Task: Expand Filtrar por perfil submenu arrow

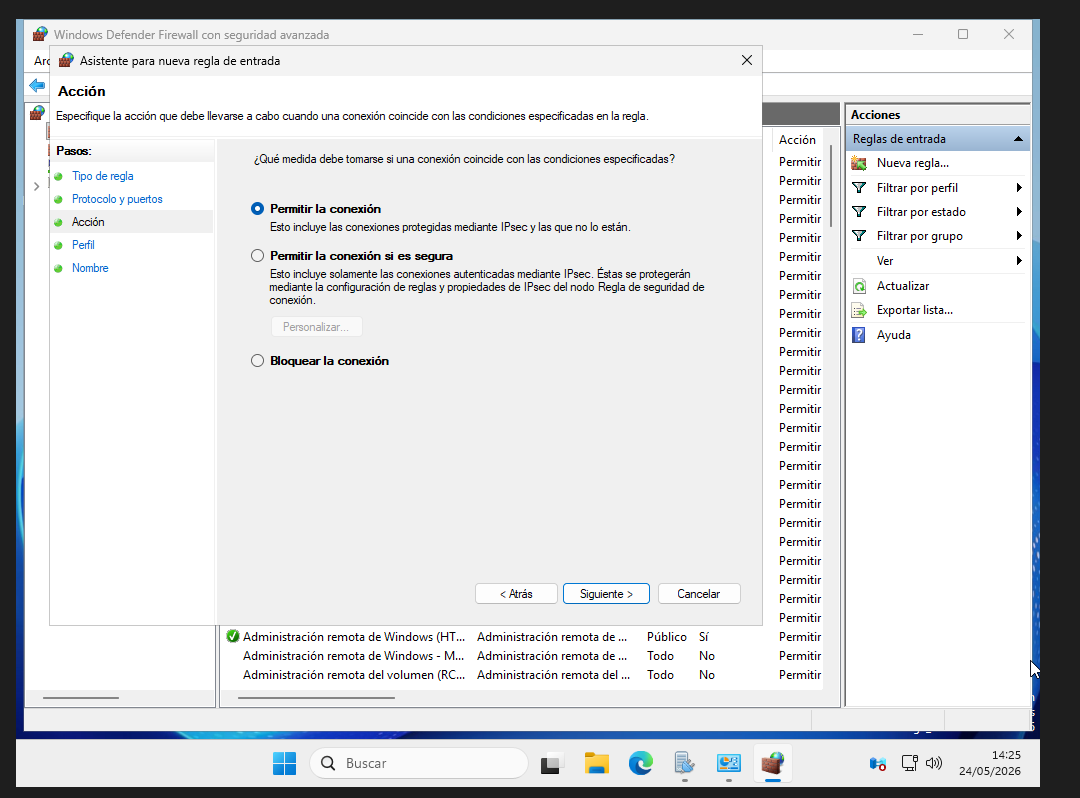Action: tap(1019, 187)
